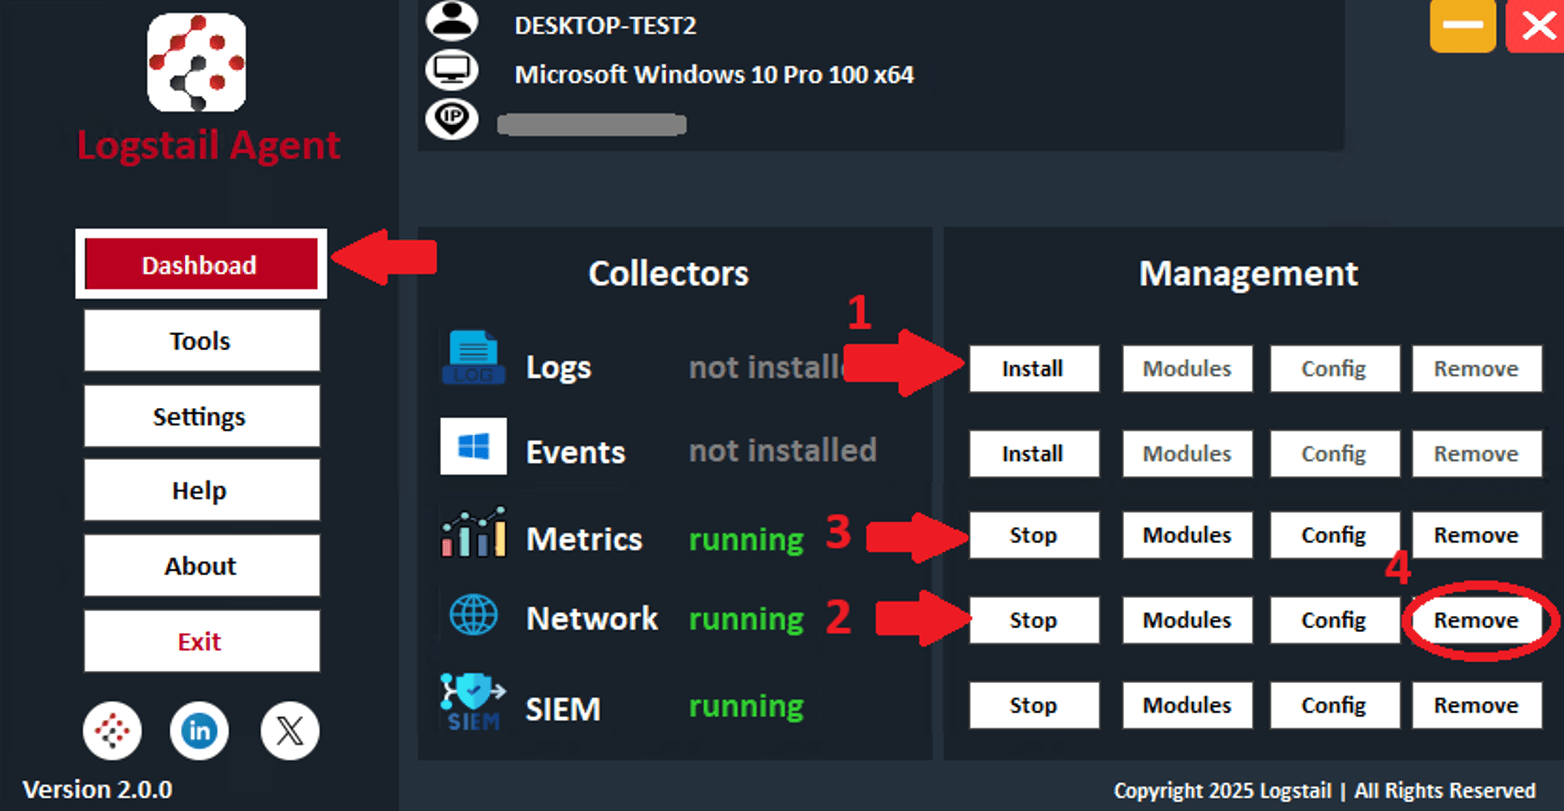Remove the Network collector

pyautogui.click(x=1477, y=620)
